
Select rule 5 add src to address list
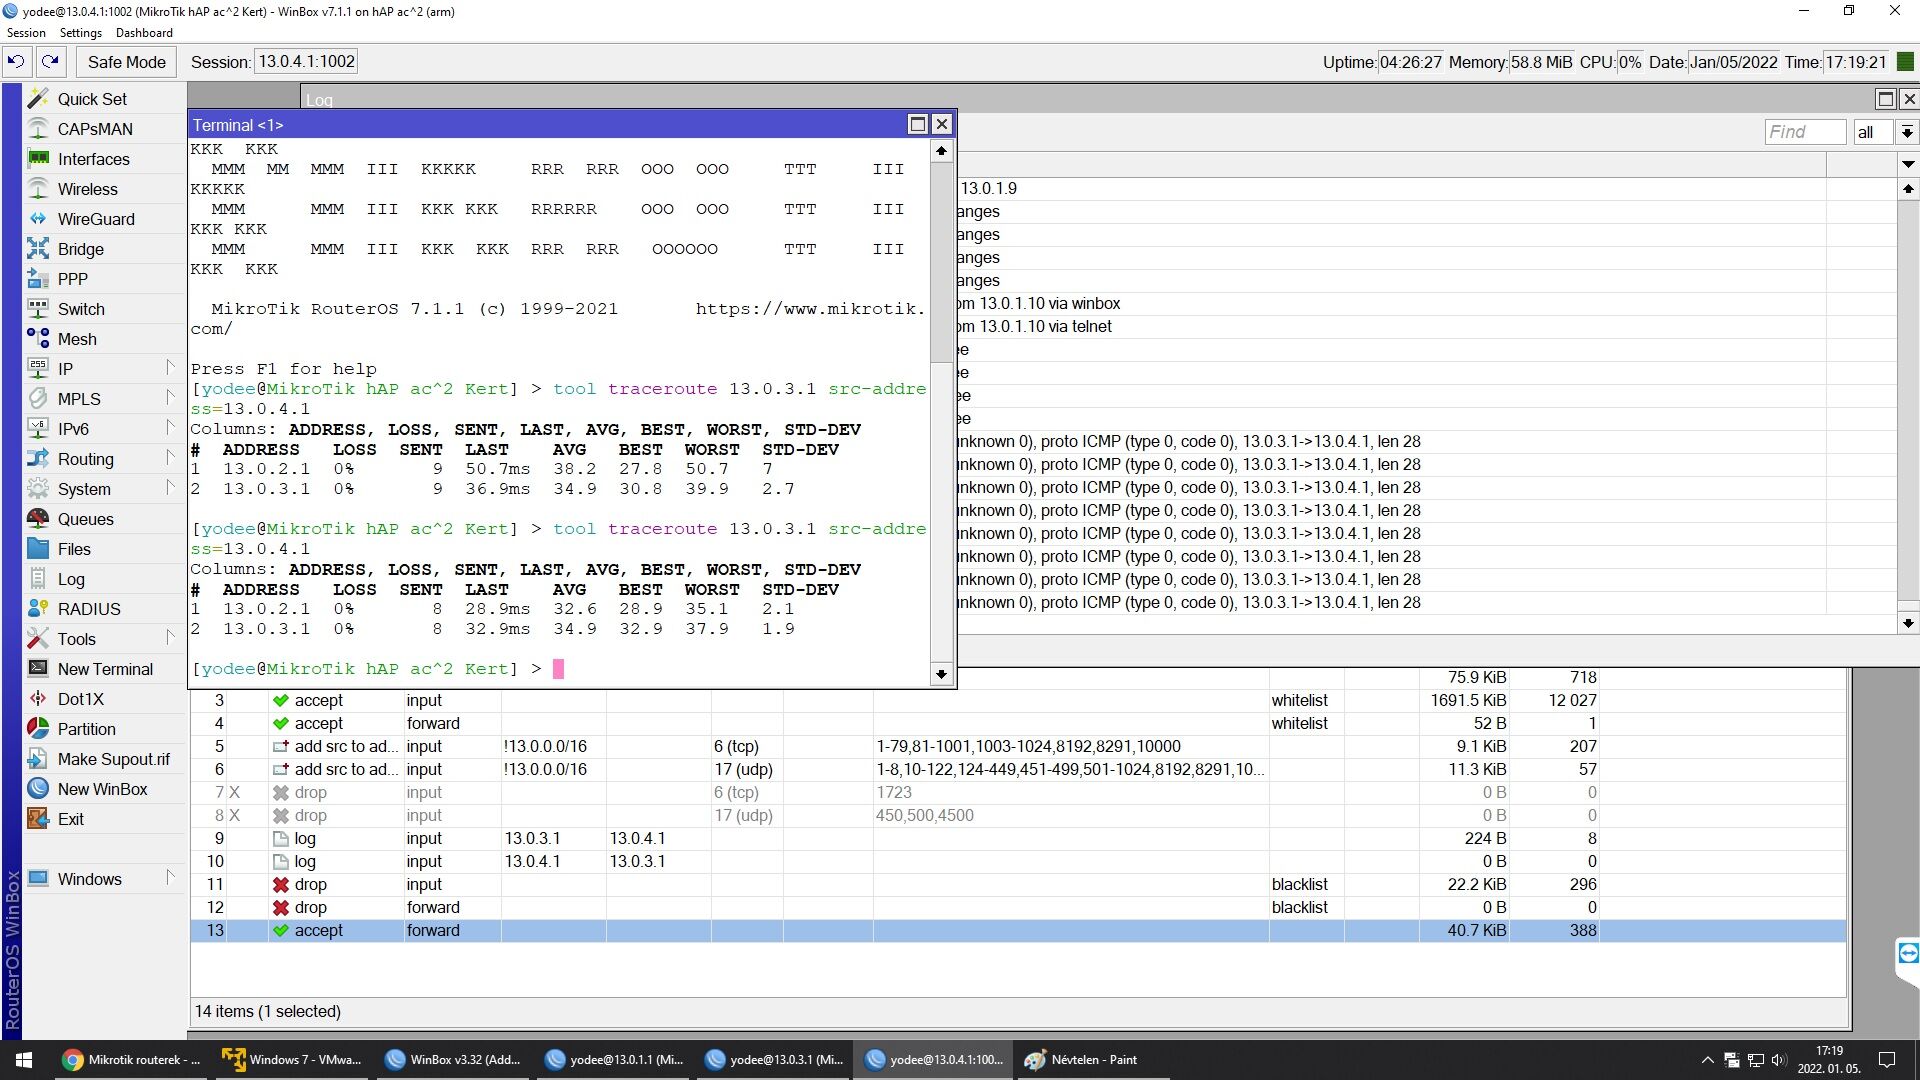point(1018,746)
